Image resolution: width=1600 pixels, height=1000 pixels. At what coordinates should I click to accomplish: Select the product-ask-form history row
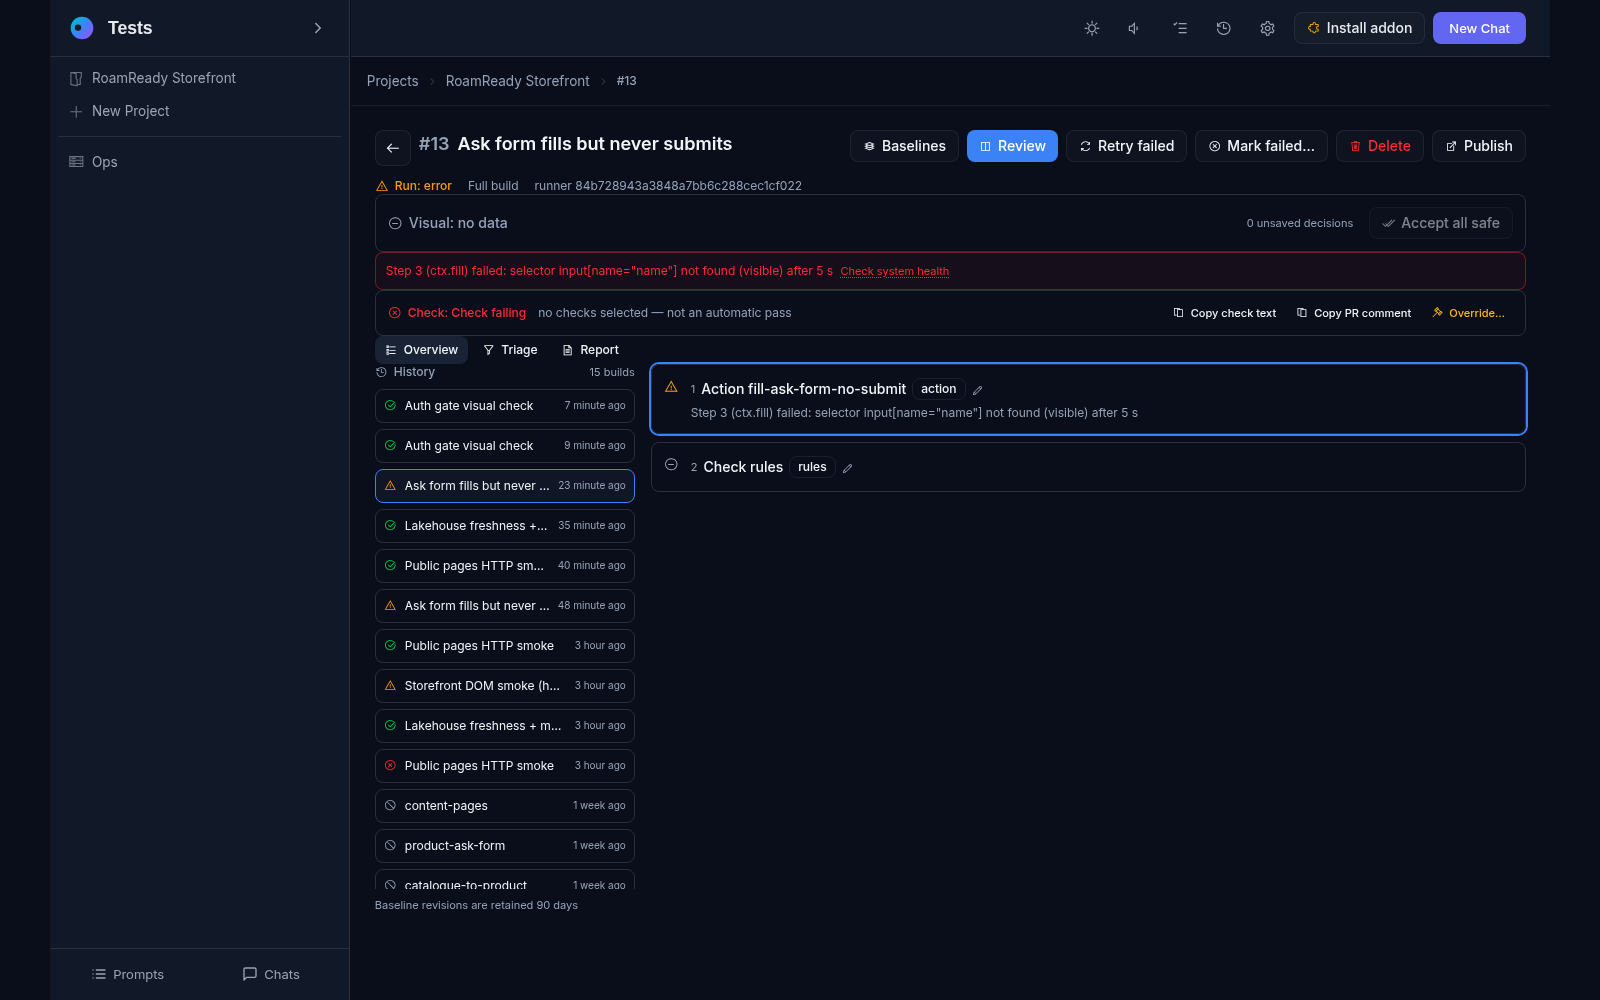pos(505,846)
